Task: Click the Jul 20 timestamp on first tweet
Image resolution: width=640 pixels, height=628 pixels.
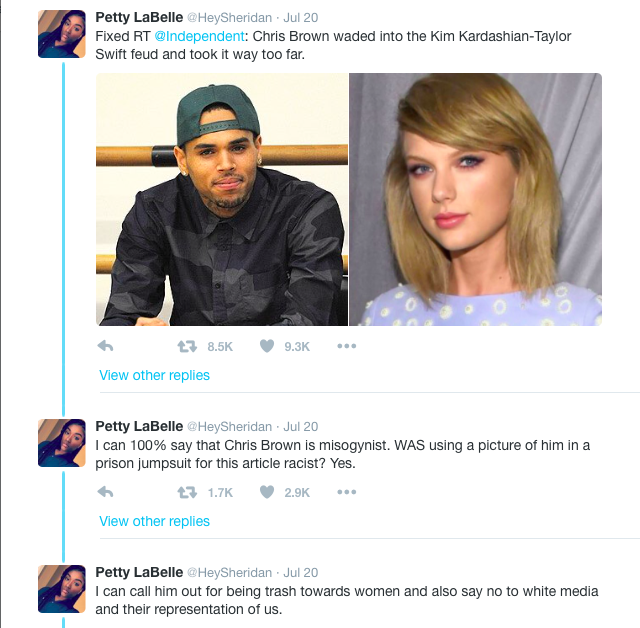Action: pyautogui.click(x=301, y=17)
